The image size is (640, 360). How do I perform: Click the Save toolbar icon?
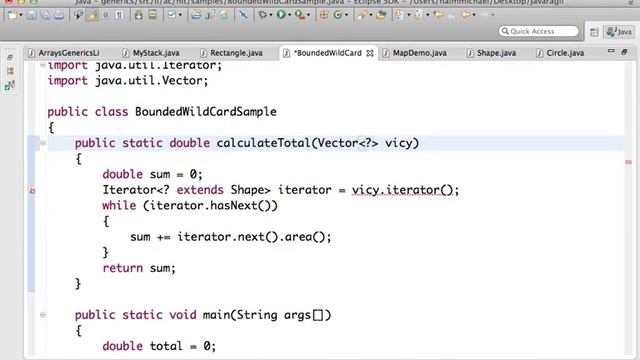[x=31, y=16]
